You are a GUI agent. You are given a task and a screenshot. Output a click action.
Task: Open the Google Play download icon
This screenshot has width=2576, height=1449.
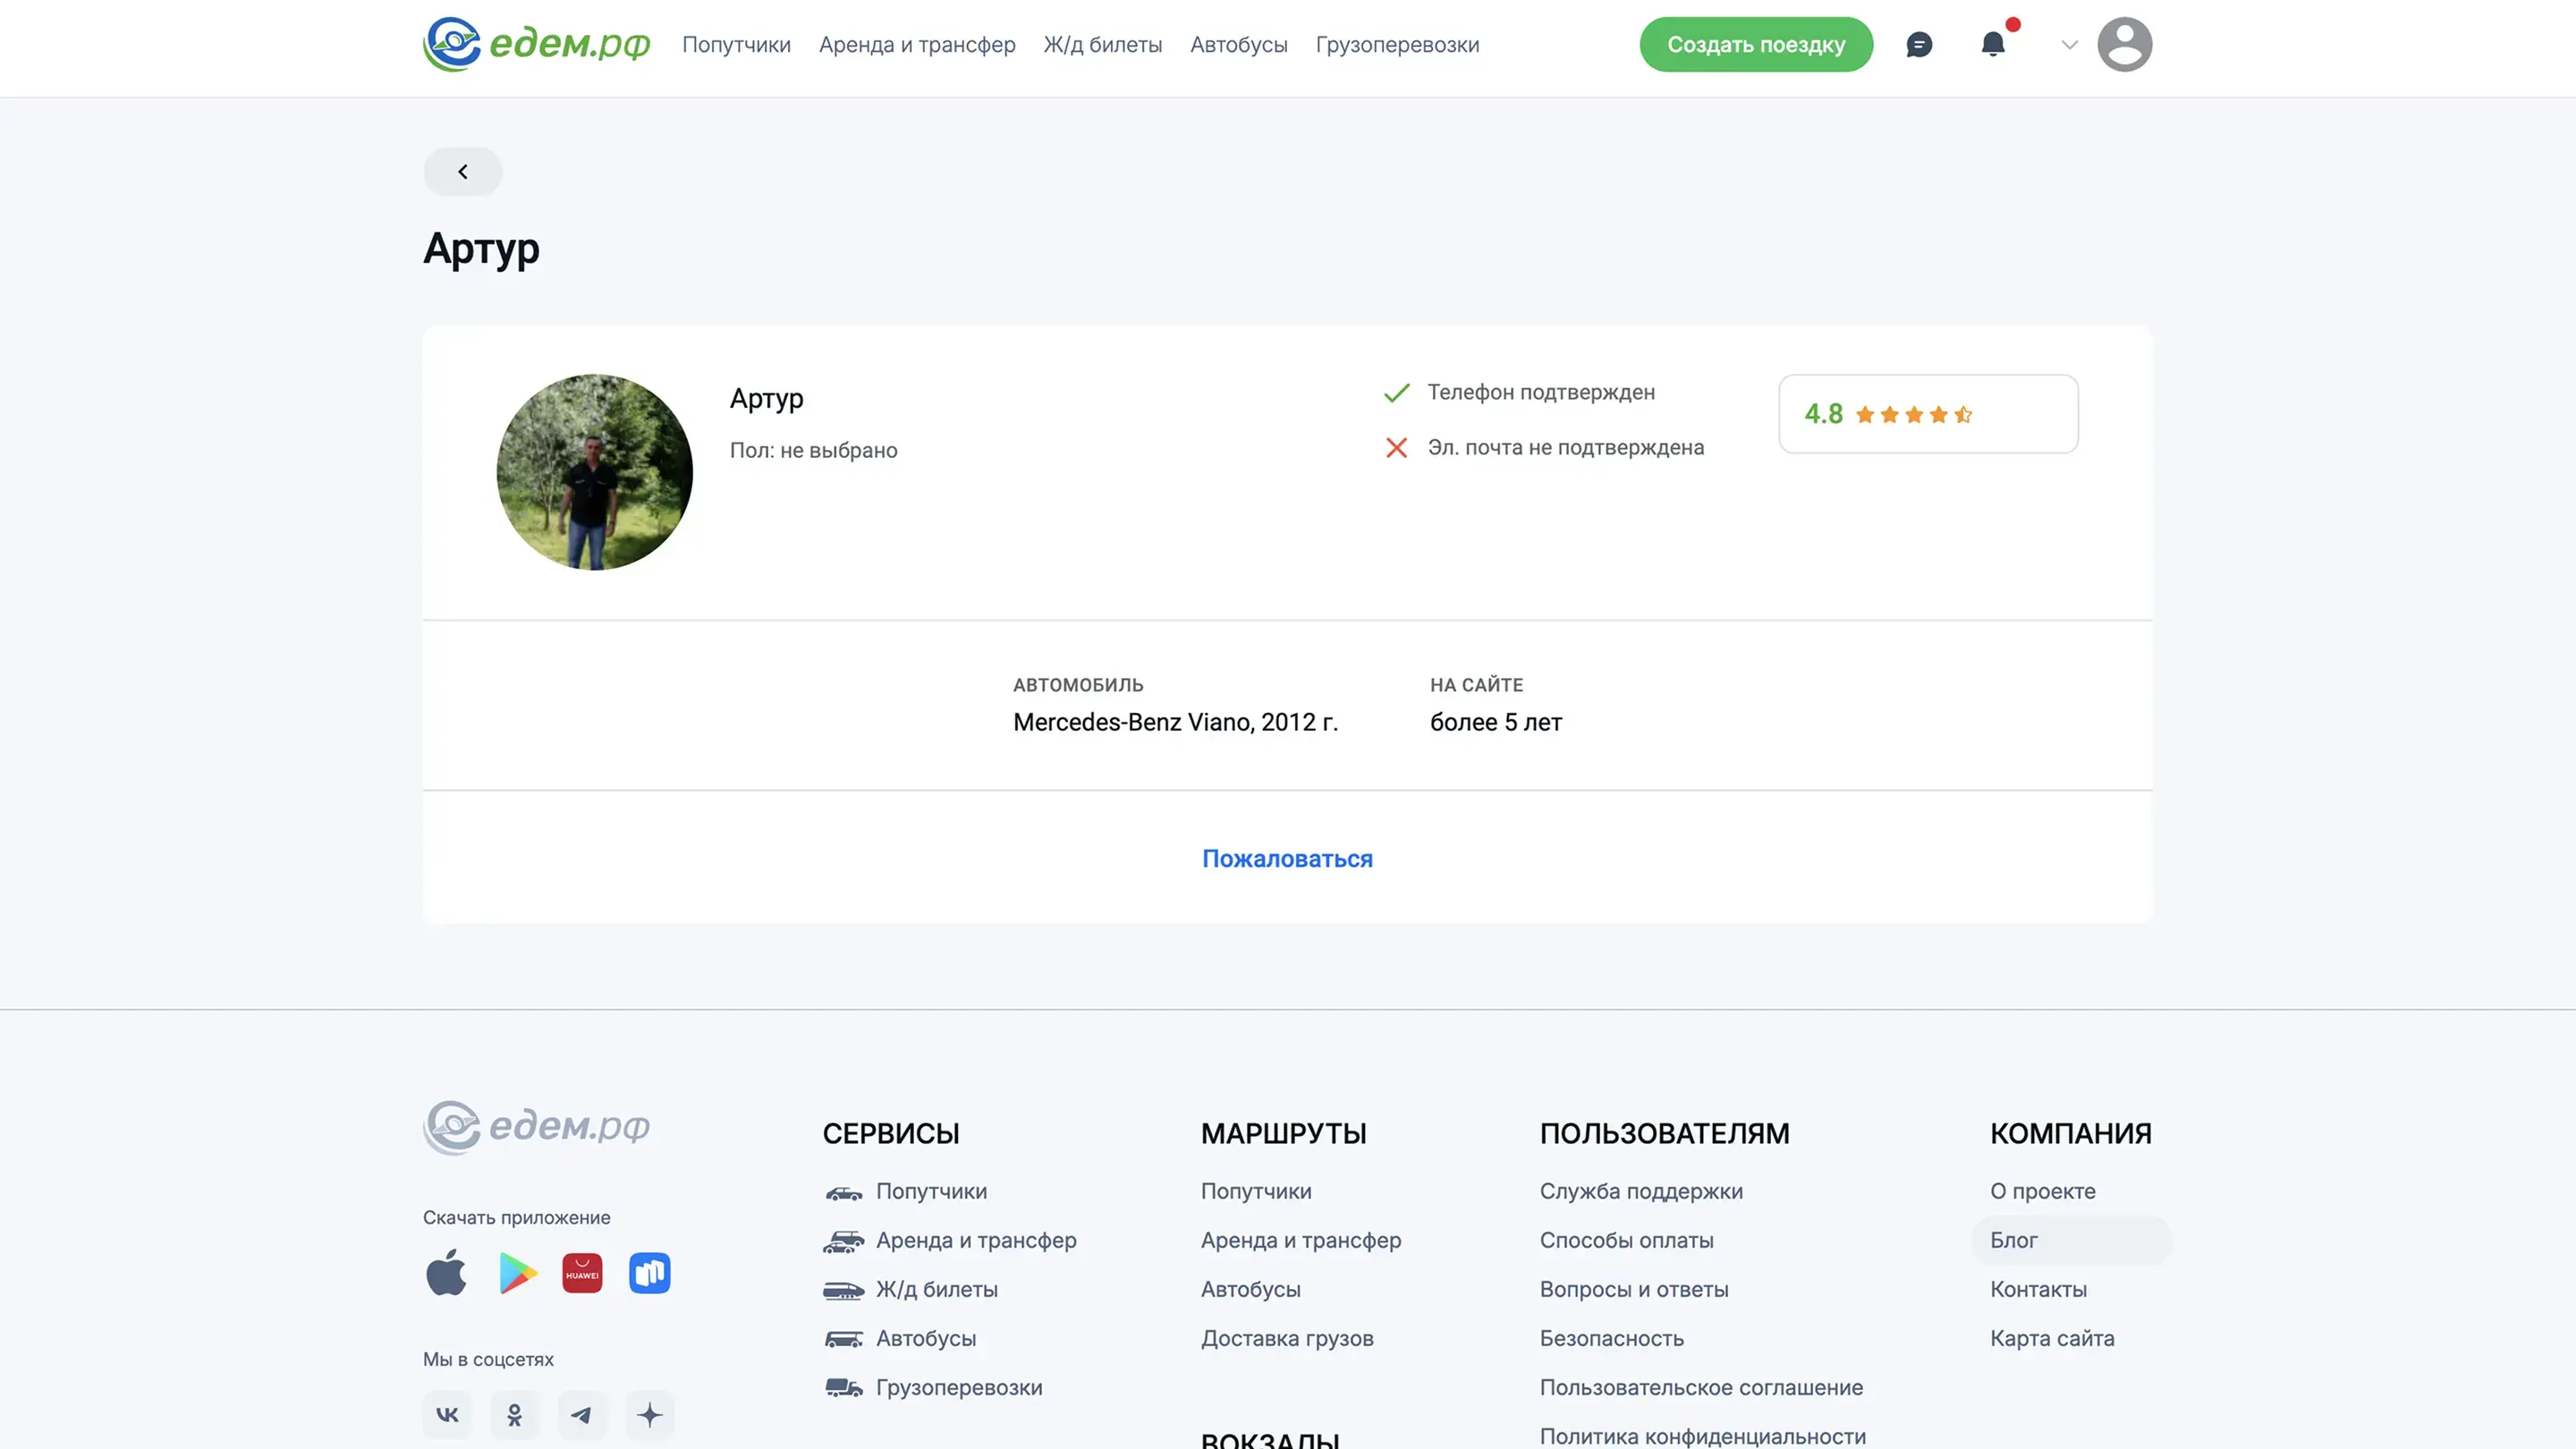(x=517, y=1273)
